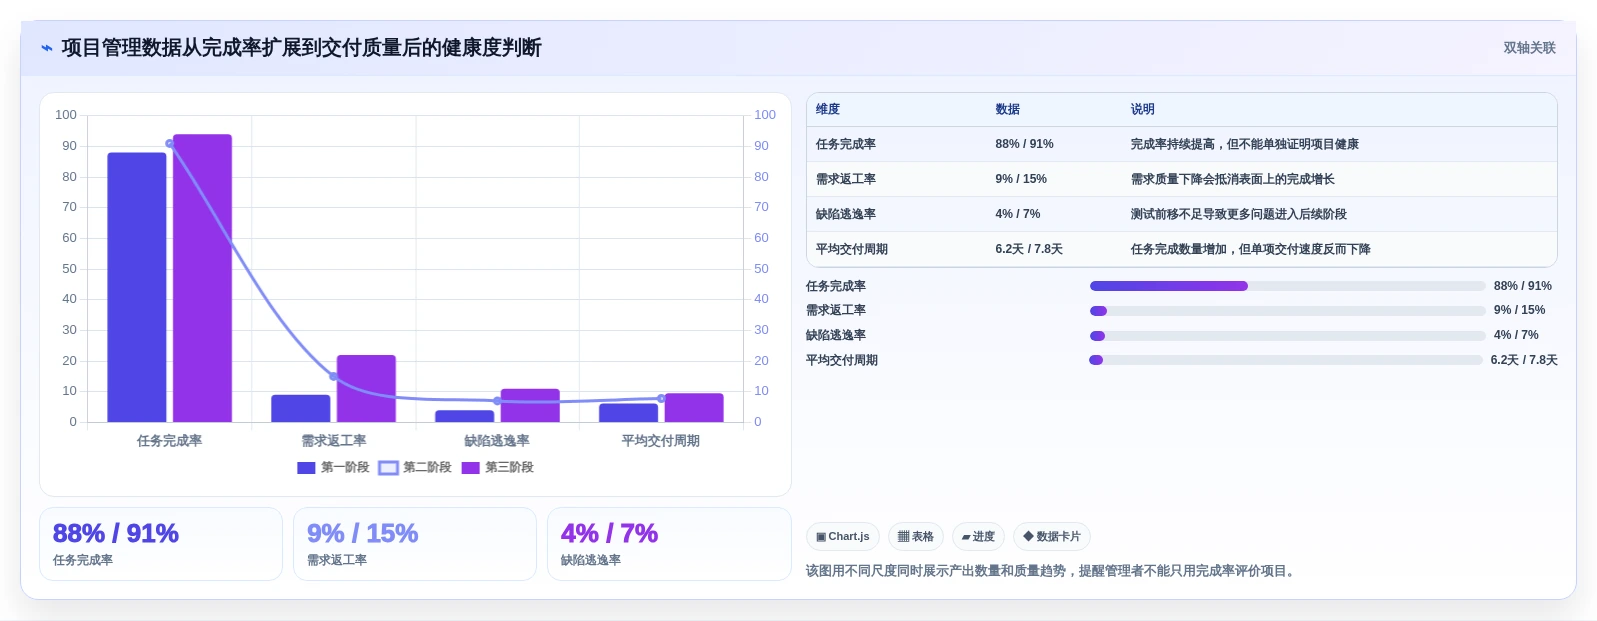Open the 88% / 91% 任务完成率 card

(161, 544)
